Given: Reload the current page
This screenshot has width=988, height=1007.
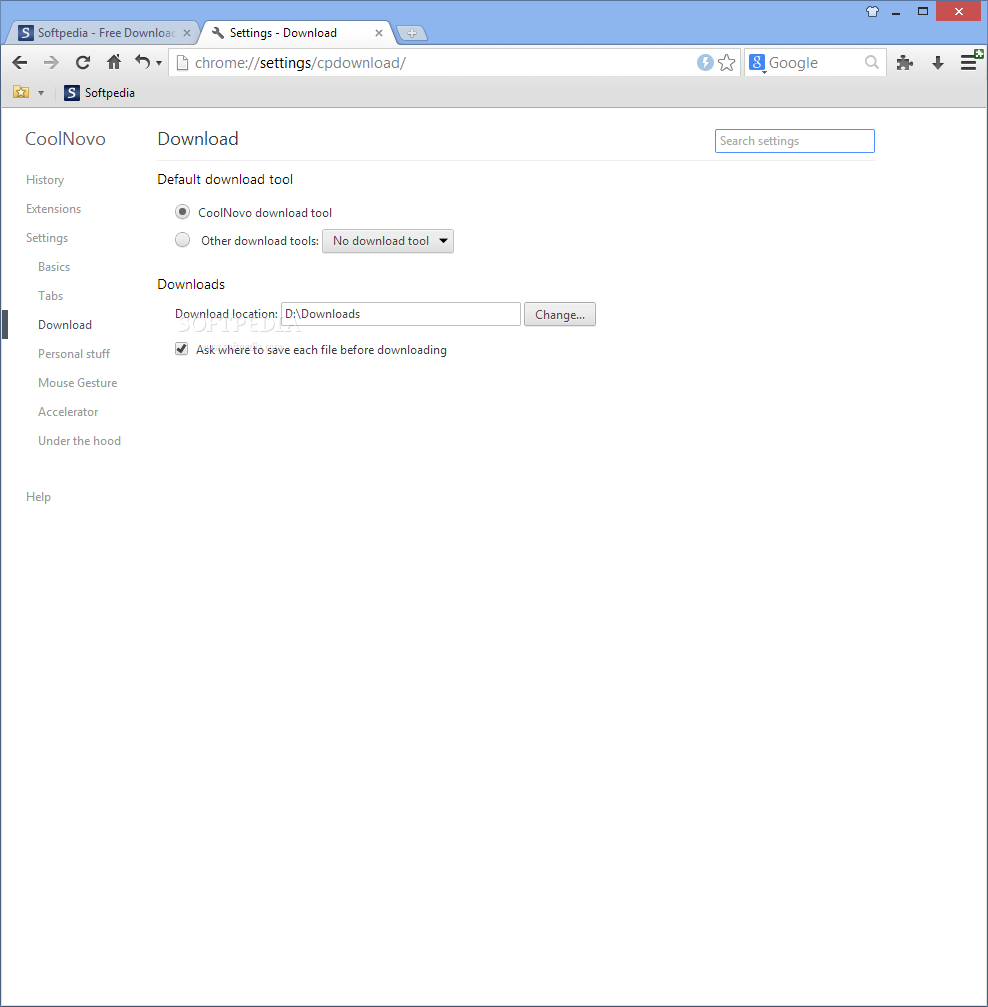Looking at the screenshot, I should (x=83, y=62).
